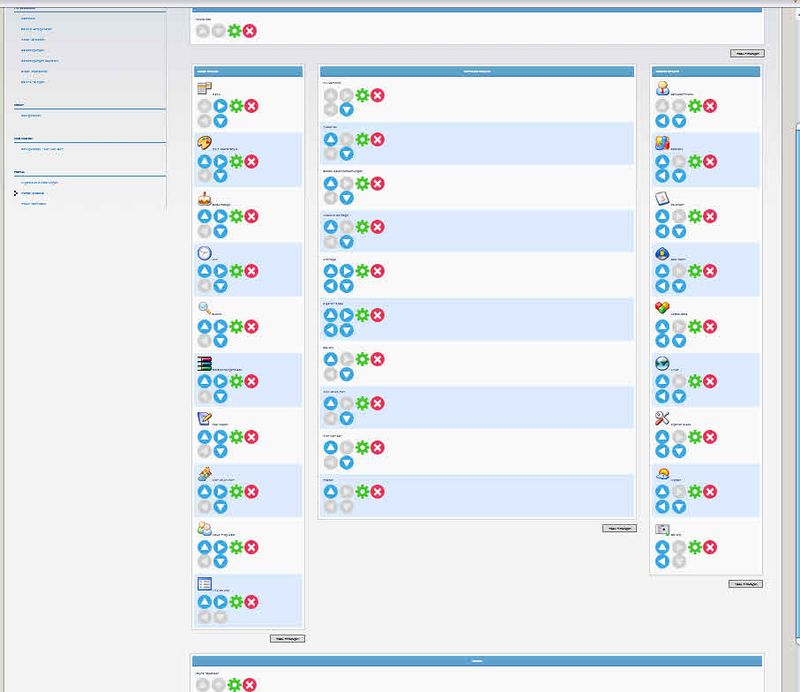Move the book stack block right
The width and height of the screenshot is (800, 692).
click(220, 381)
